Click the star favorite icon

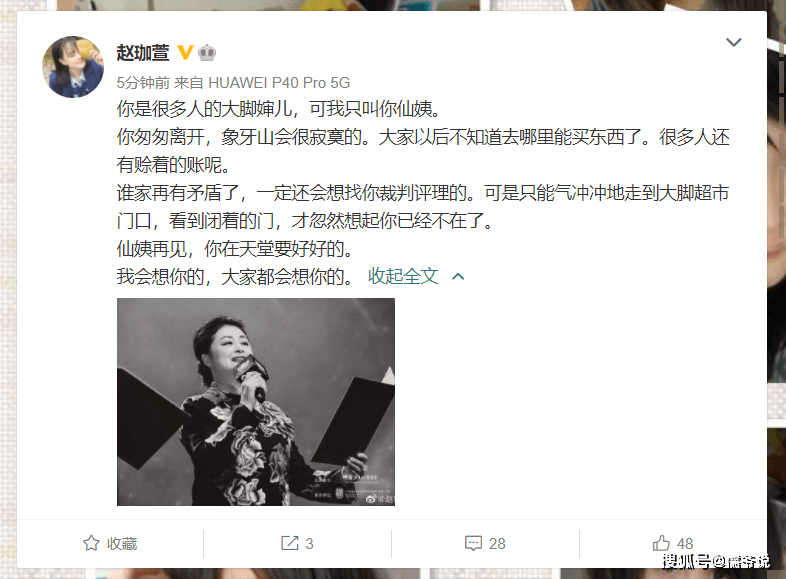(91, 543)
